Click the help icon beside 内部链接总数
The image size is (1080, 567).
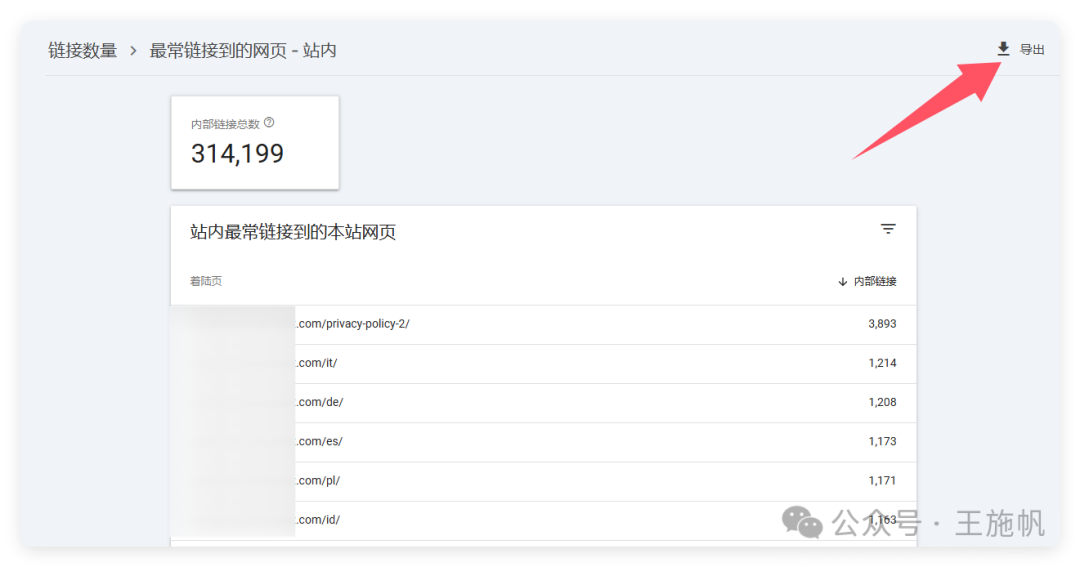click(x=269, y=123)
